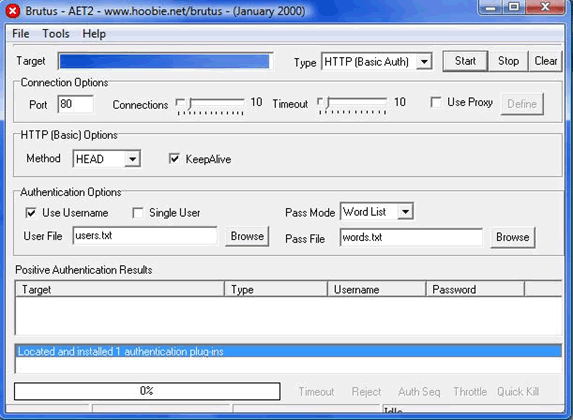573x420 pixels.
Task: Open the Tools menu
Action: (56, 34)
